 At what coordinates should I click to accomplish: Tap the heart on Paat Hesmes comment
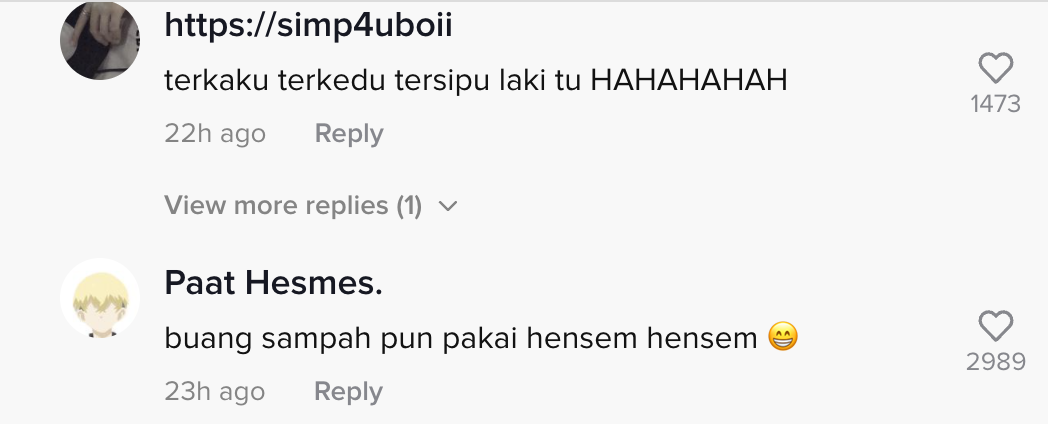tap(995, 326)
